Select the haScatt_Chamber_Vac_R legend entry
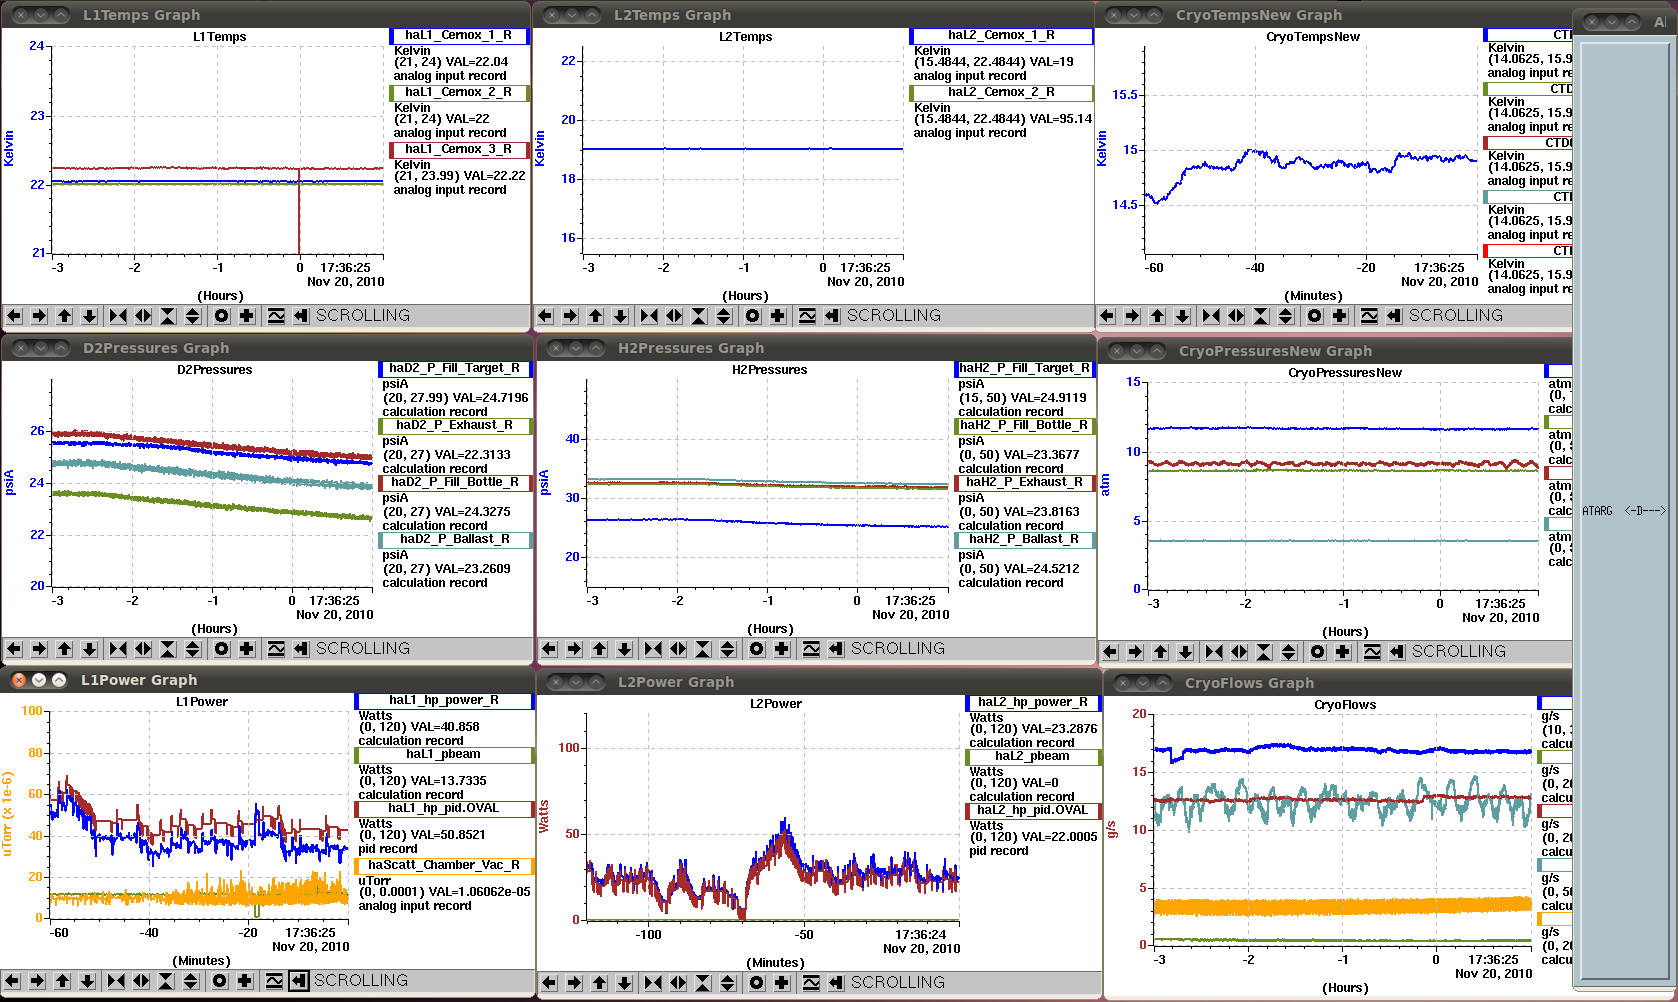 pyautogui.click(x=444, y=866)
